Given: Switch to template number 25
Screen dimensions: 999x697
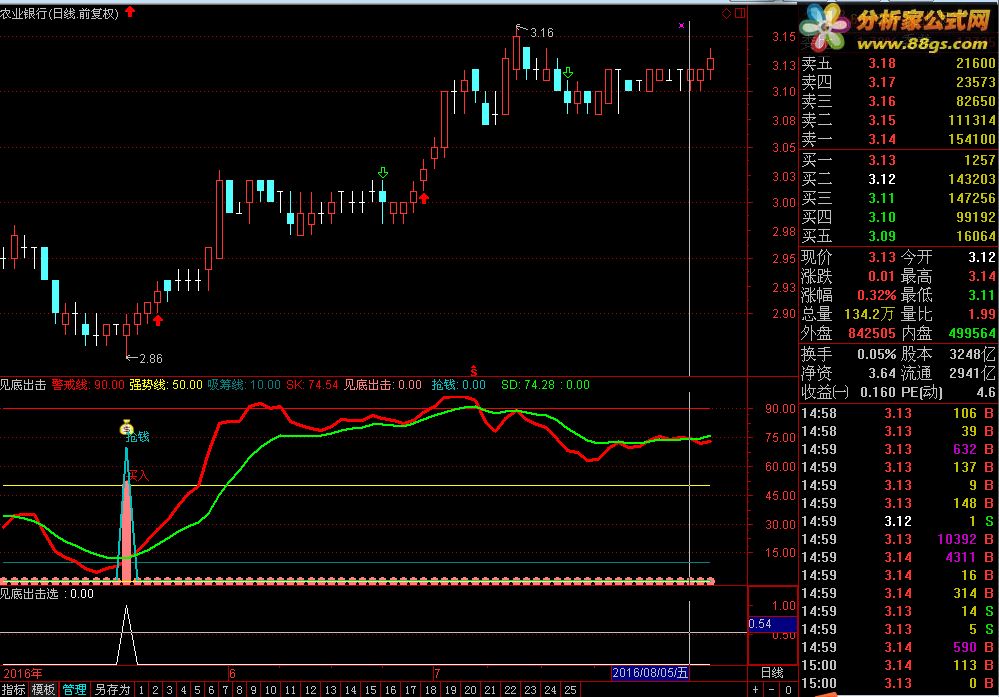Looking at the screenshot, I should [x=570, y=690].
